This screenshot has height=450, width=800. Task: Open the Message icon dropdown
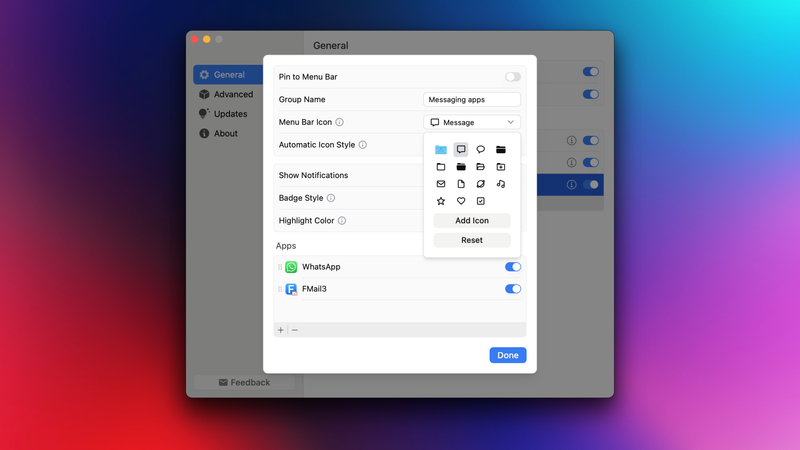(x=472, y=122)
